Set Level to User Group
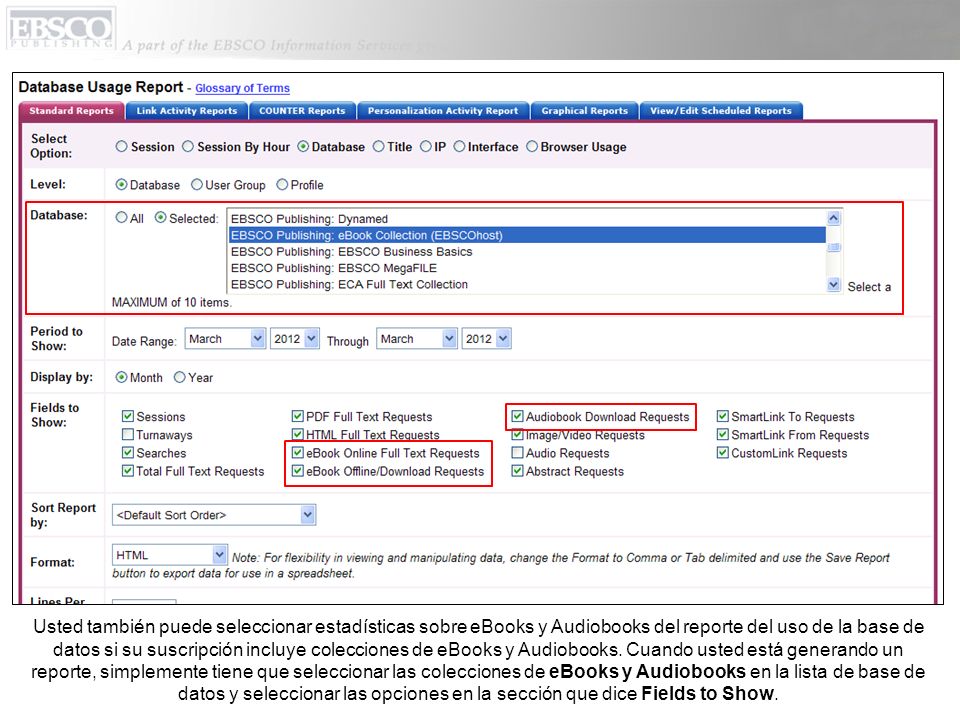Image resolution: width=960 pixels, height=720 pixels. click(197, 185)
